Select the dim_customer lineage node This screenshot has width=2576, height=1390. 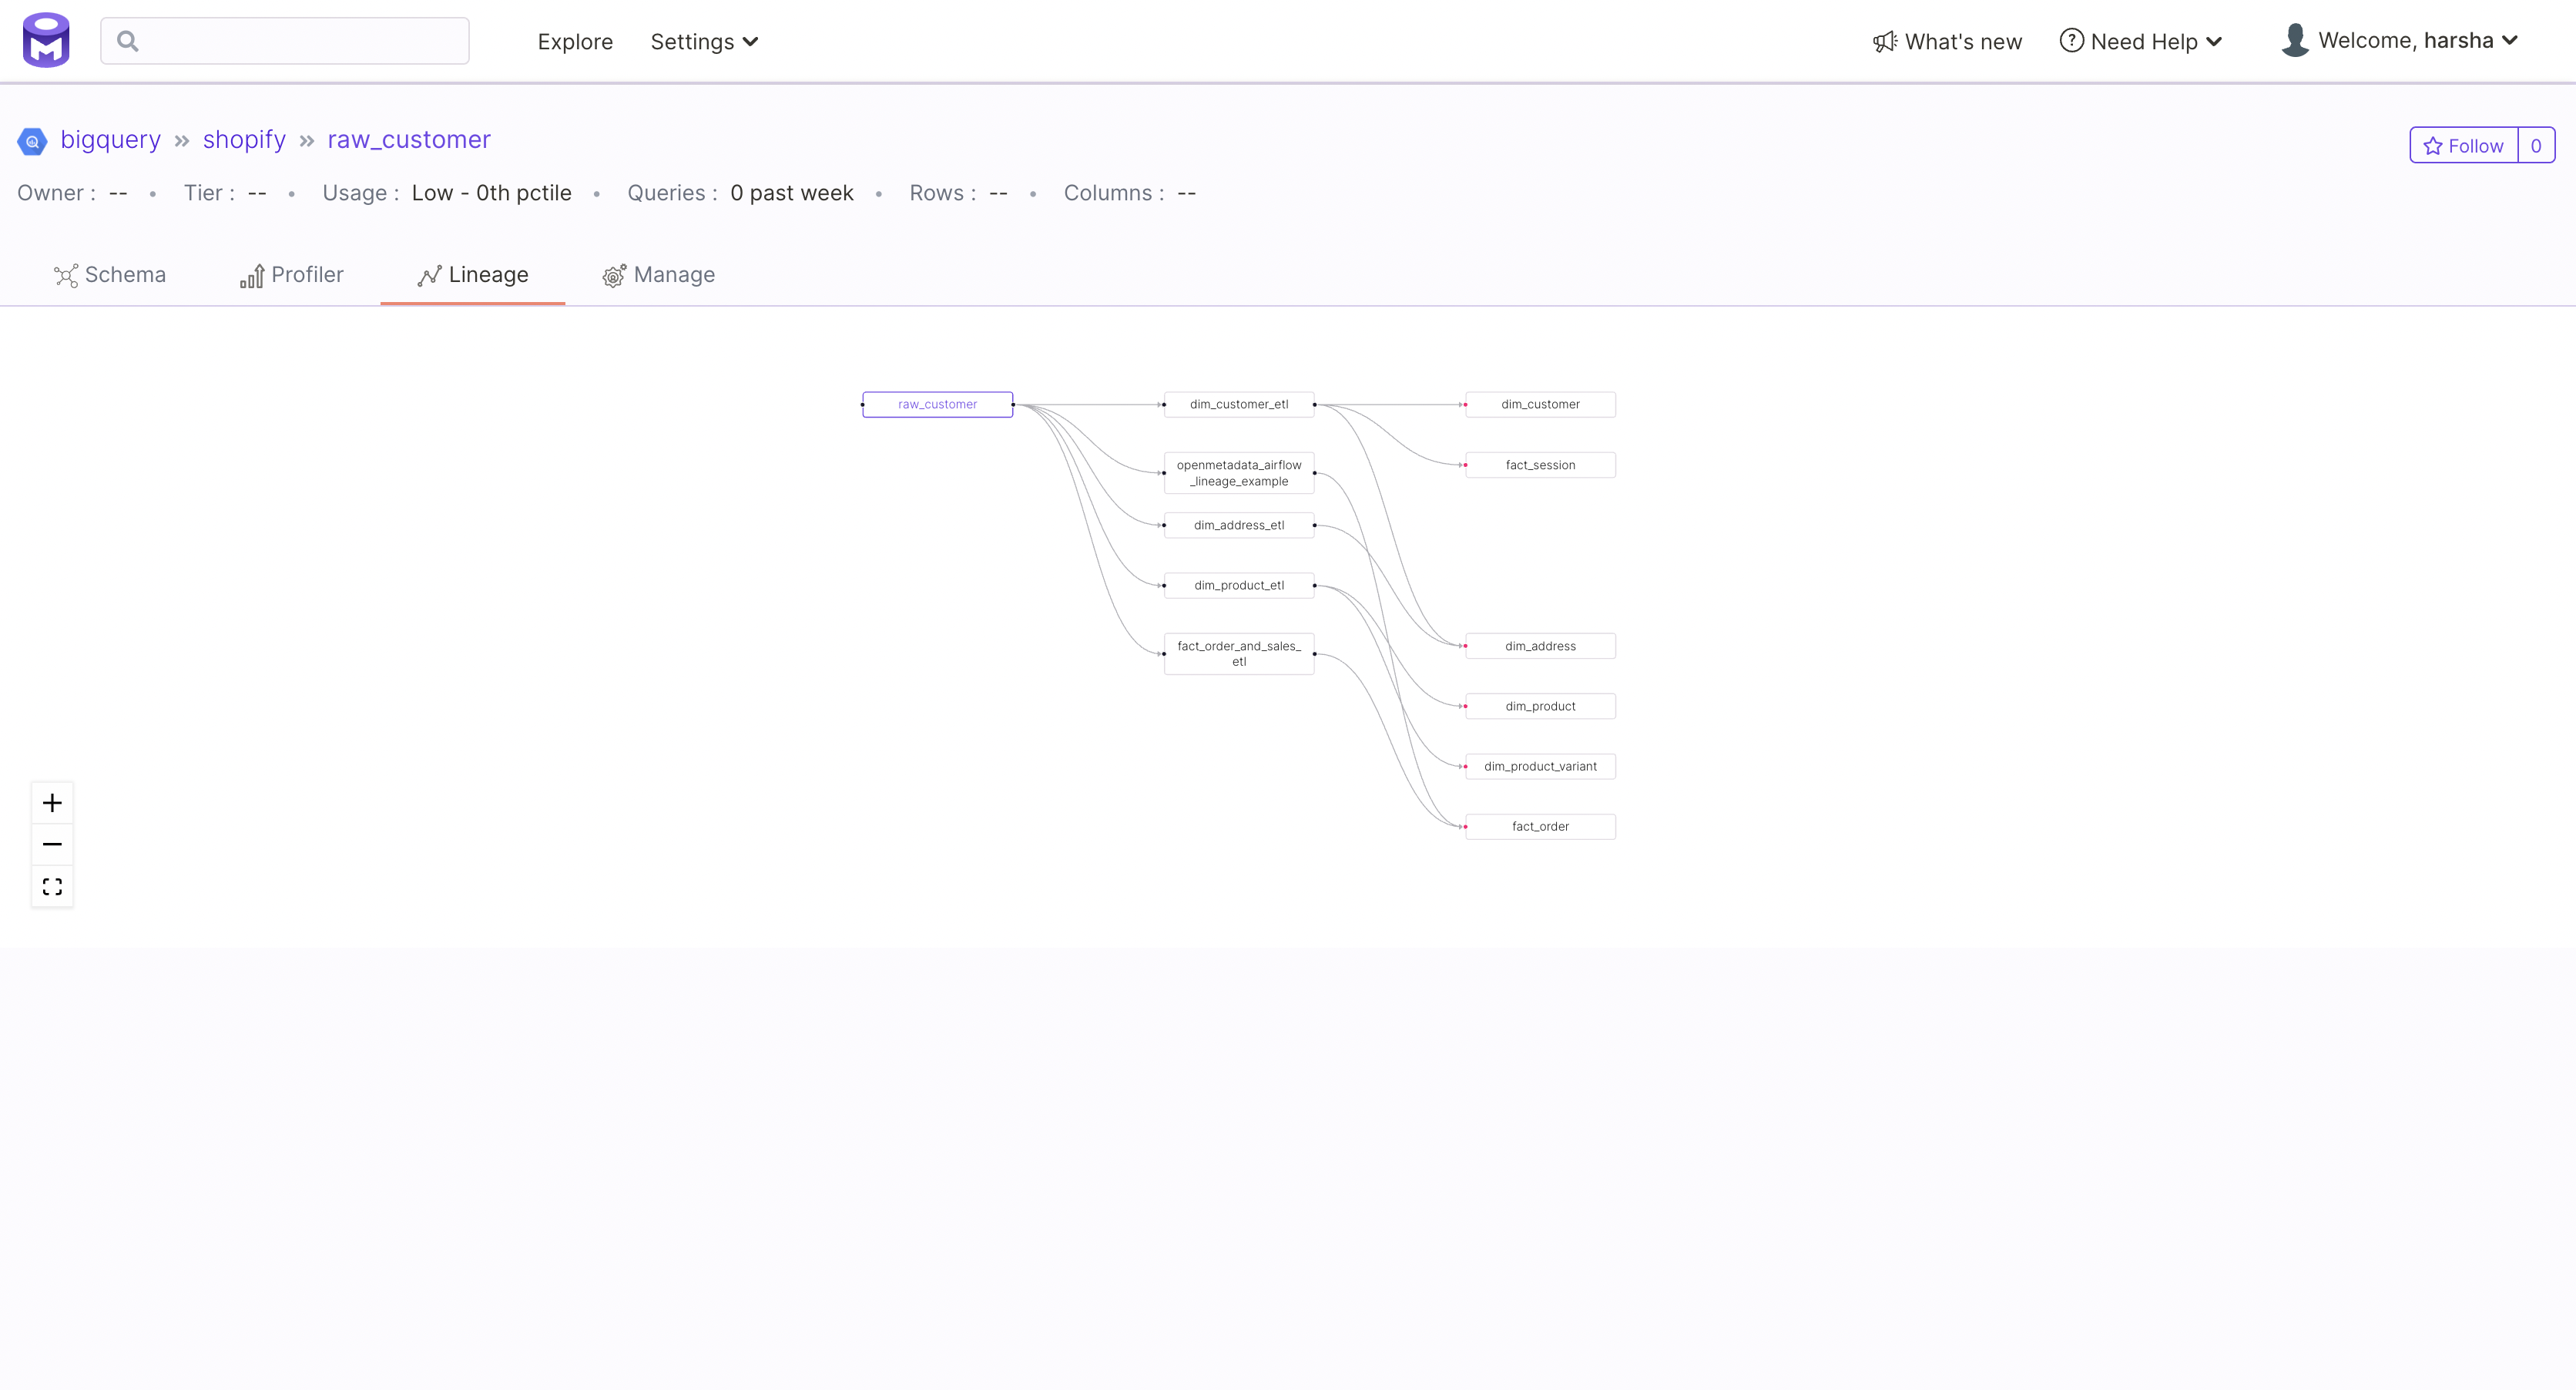pos(1540,405)
